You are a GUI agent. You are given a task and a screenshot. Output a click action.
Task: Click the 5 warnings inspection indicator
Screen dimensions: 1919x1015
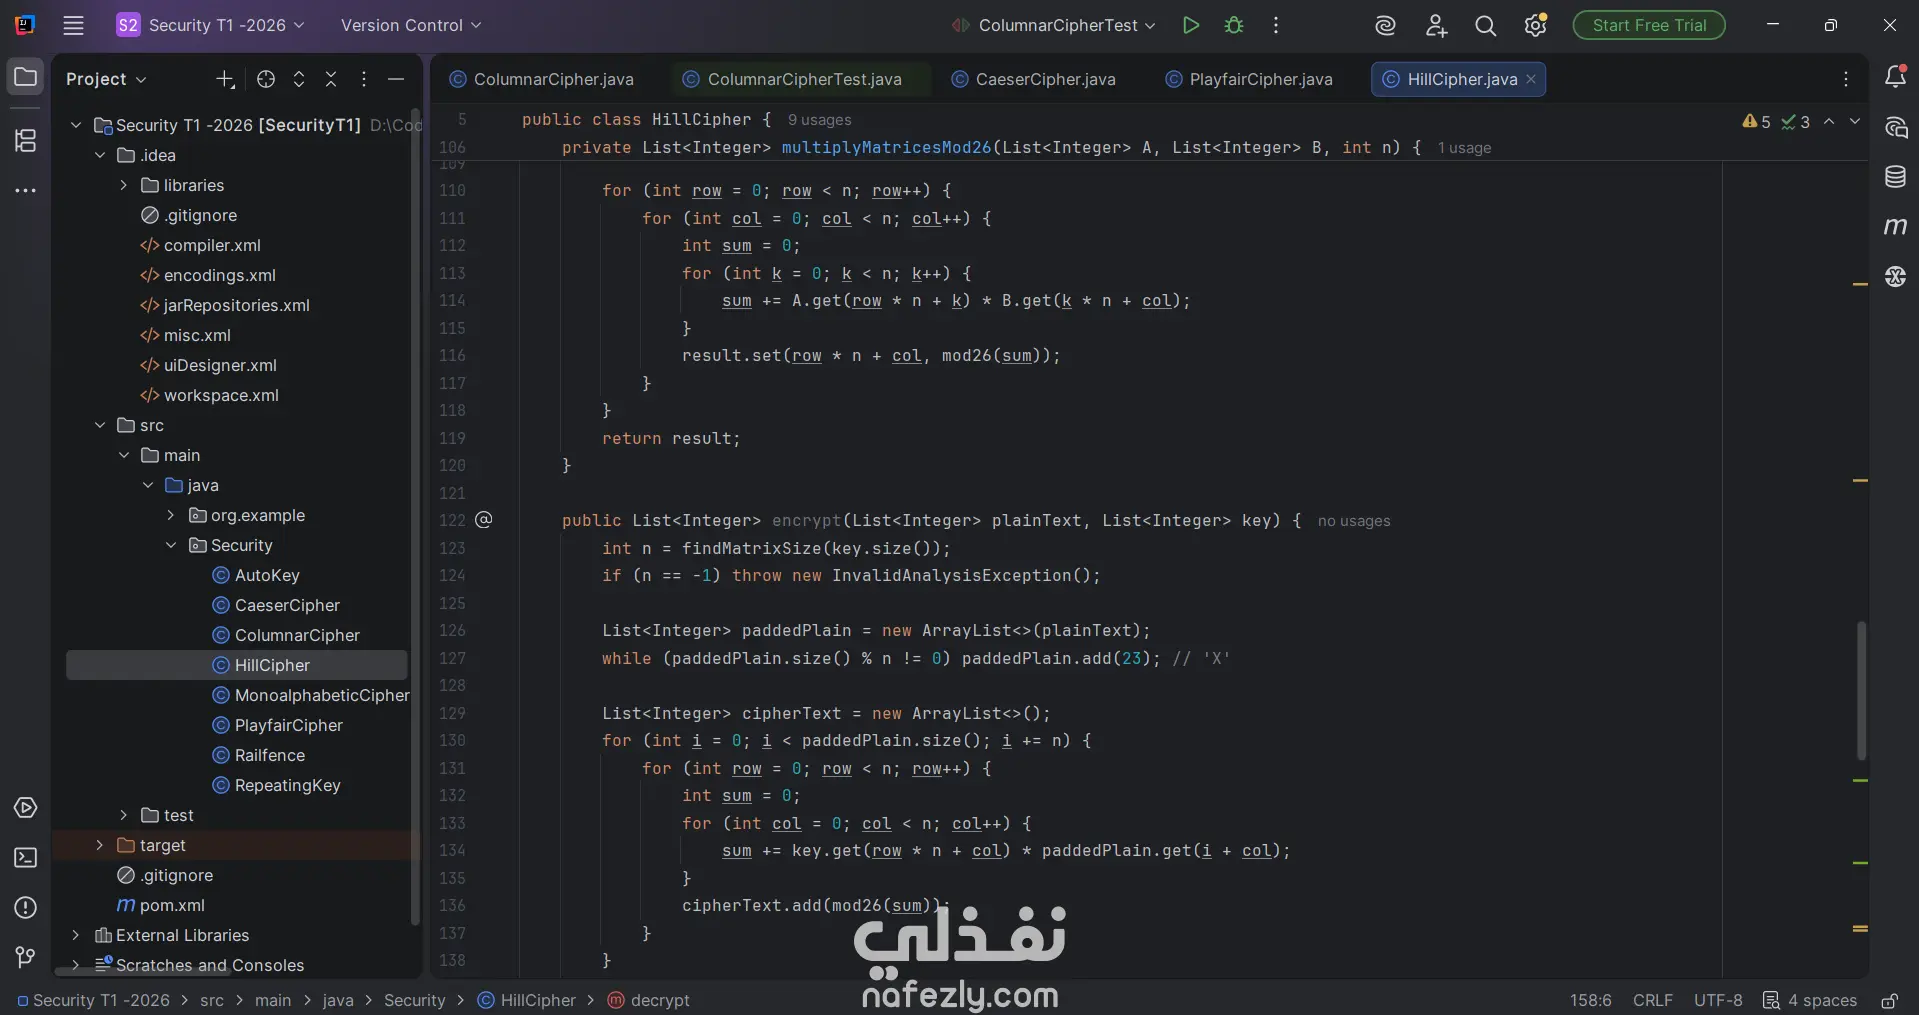1756,122
